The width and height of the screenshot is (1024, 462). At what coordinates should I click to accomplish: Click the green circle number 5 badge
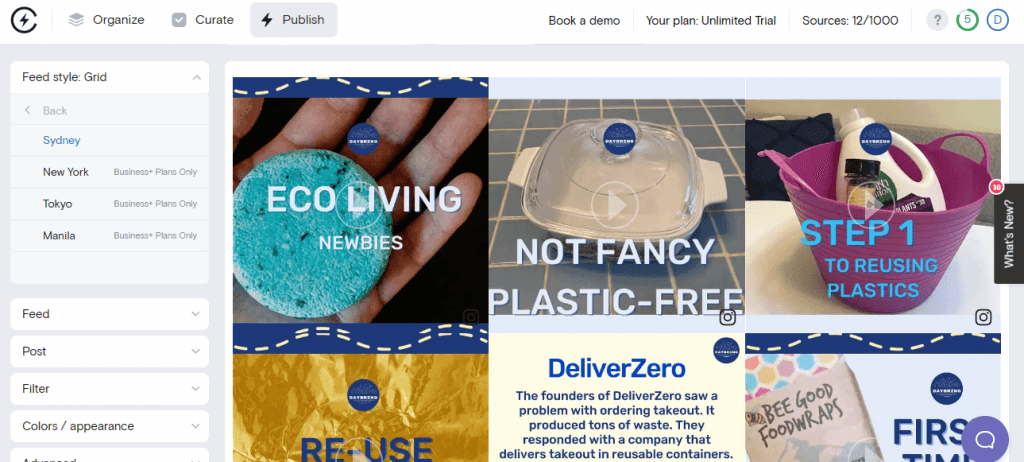pos(967,20)
